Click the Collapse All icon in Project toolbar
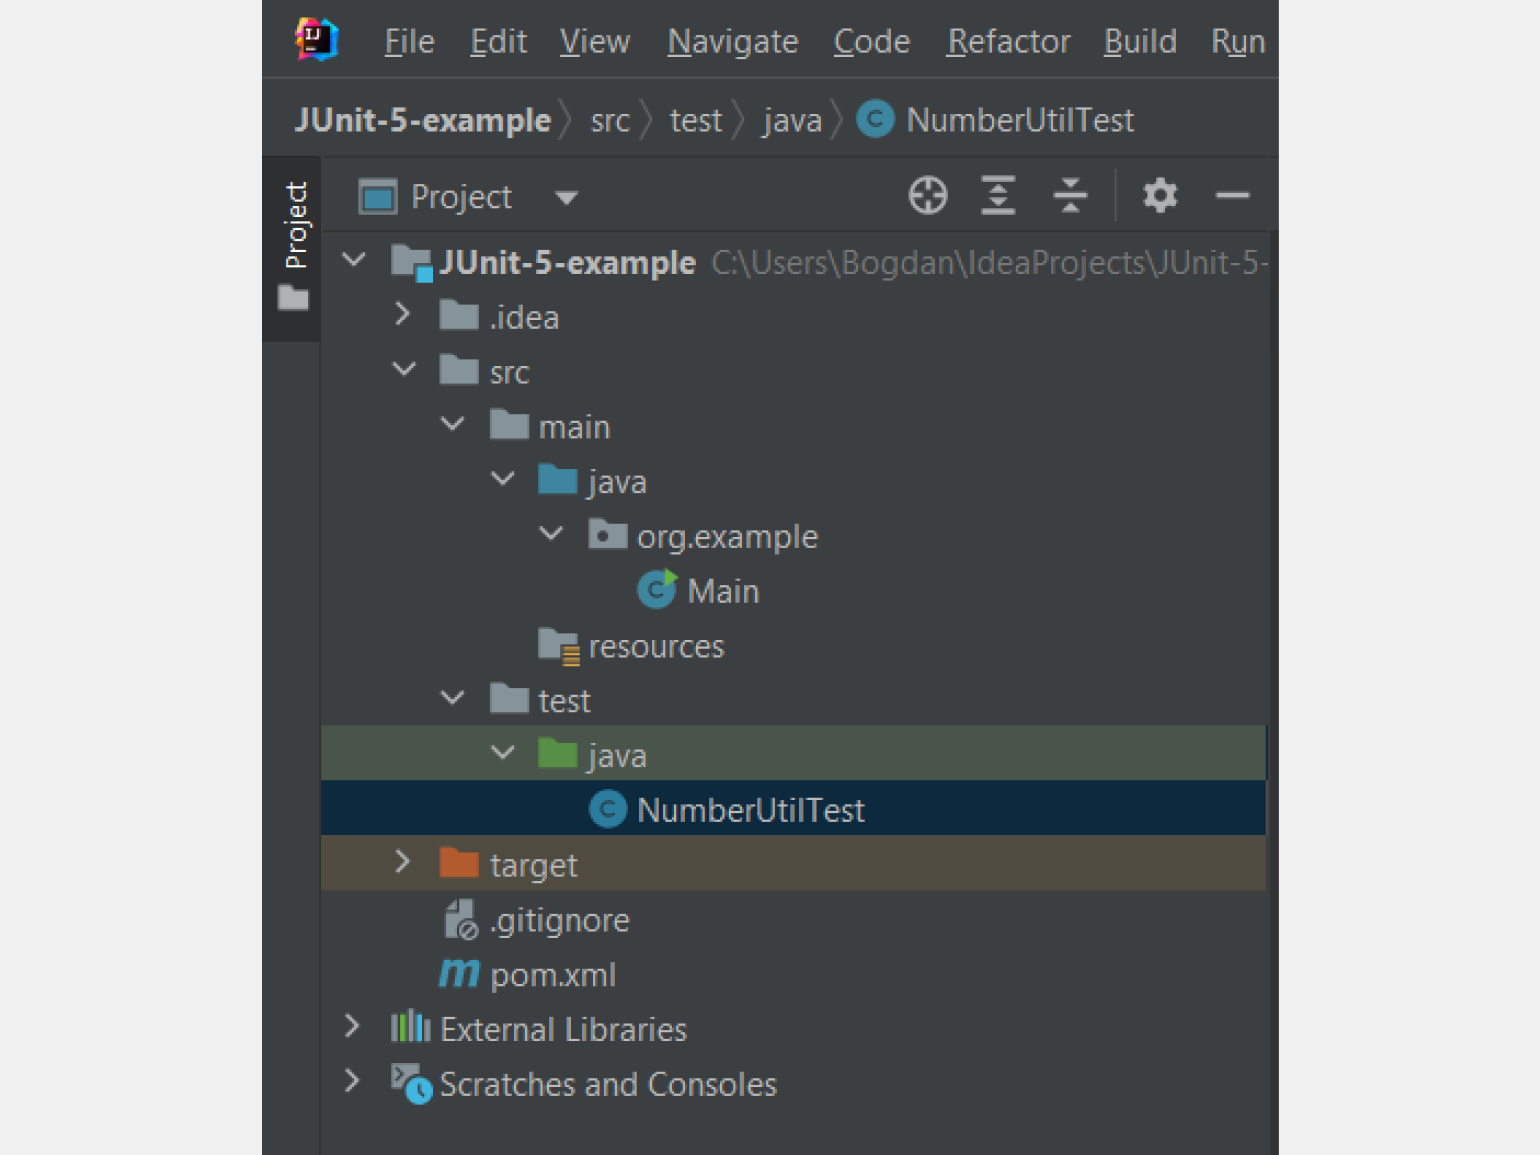This screenshot has height=1155, width=1540. tap(1070, 195)
